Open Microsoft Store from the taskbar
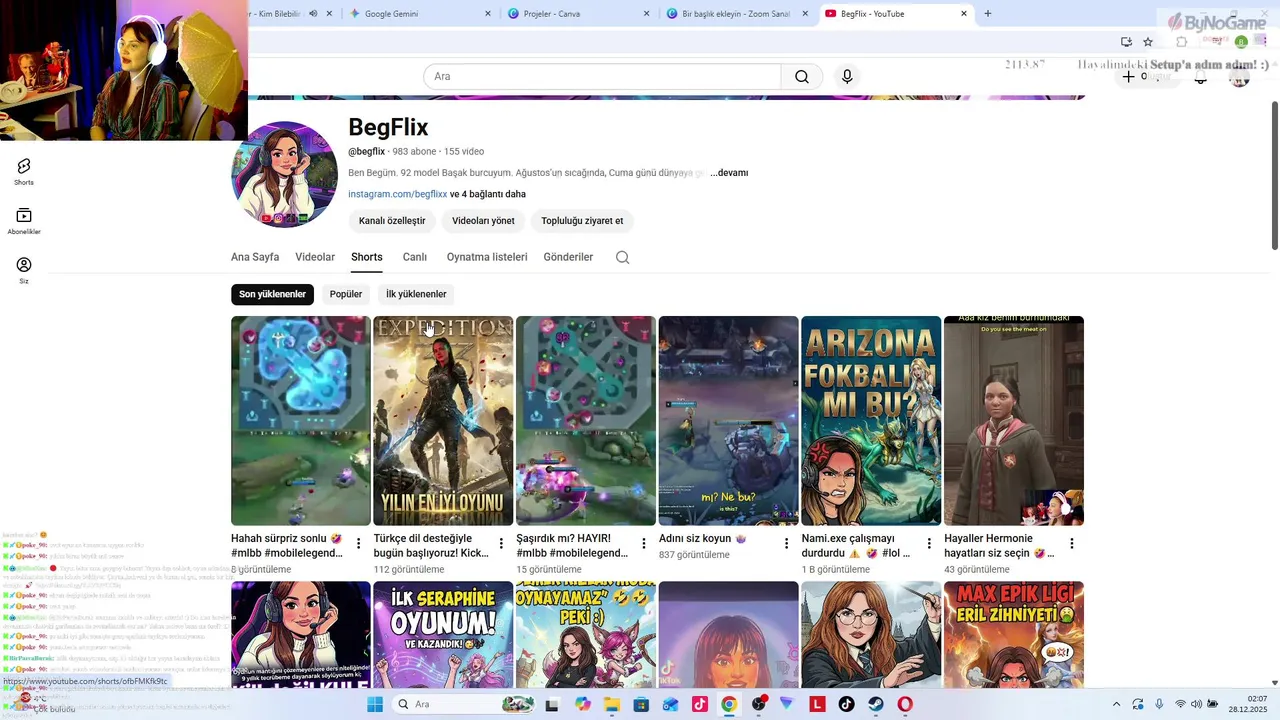 click(x=641, y=704)
